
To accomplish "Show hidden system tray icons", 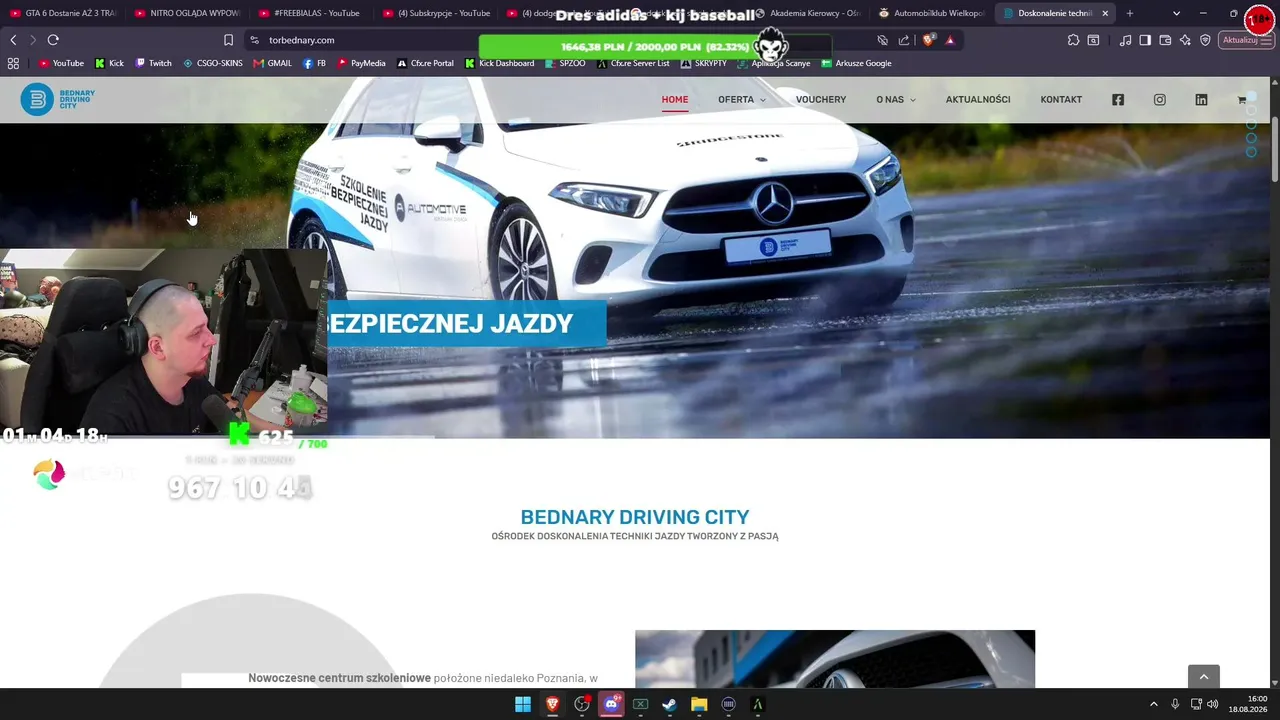I will pyautogui.click(x=1153, y=704).
